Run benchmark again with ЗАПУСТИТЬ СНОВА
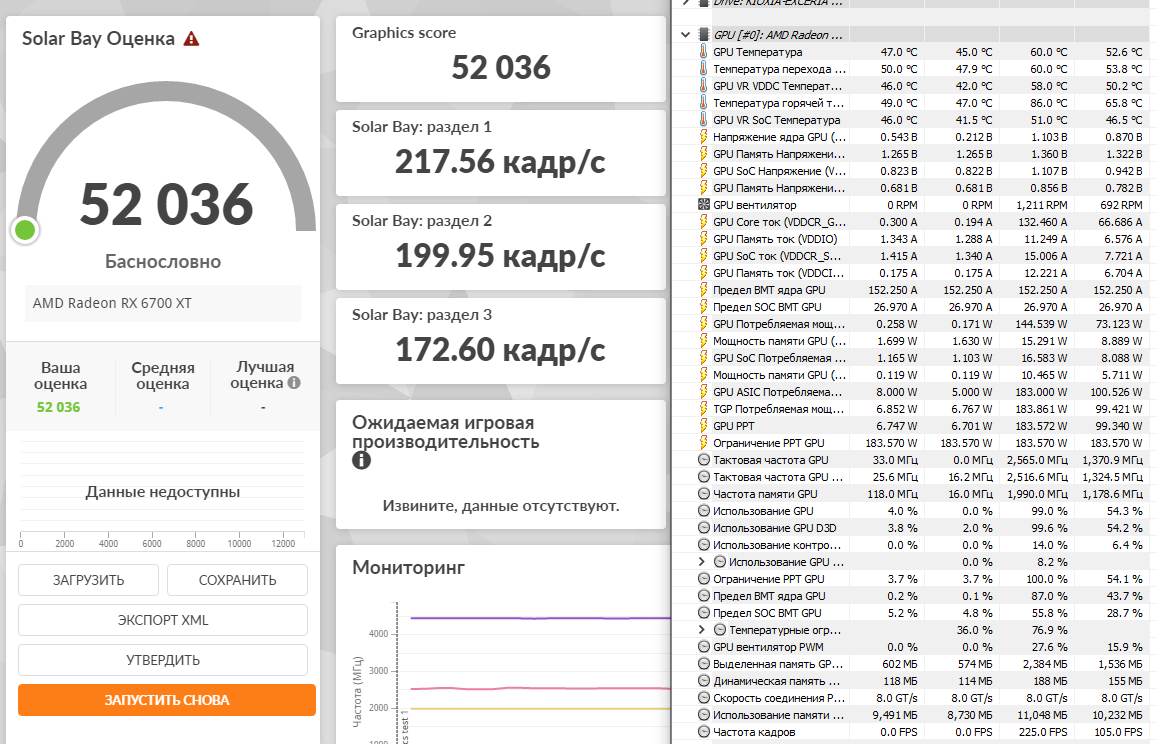 coord(167,700)
